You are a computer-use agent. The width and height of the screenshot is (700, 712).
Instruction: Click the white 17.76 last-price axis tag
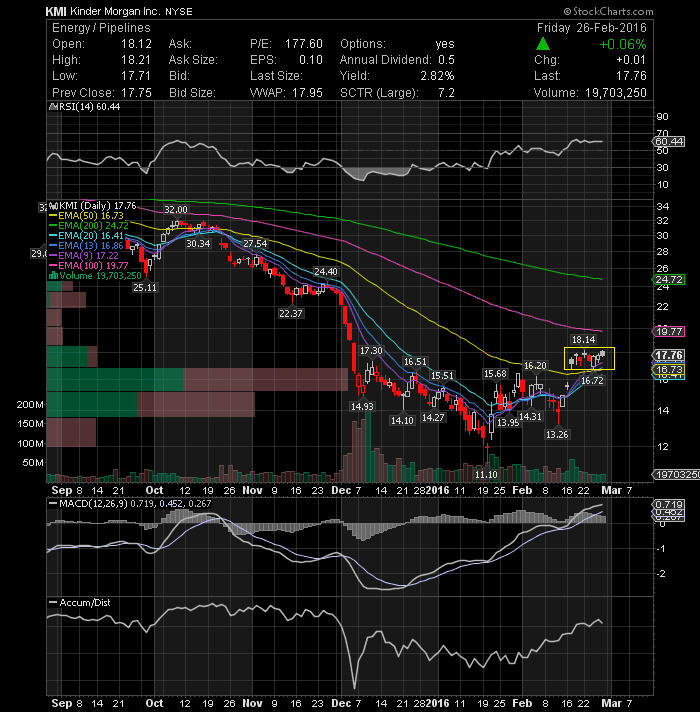(669, 355)
